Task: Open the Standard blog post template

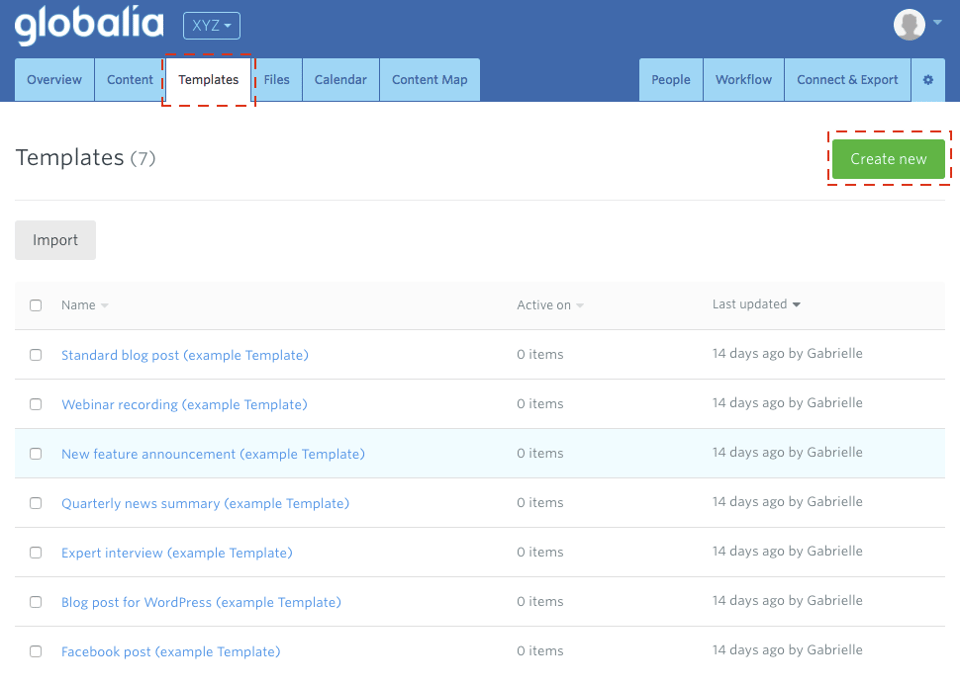Action: click(184, 355)
